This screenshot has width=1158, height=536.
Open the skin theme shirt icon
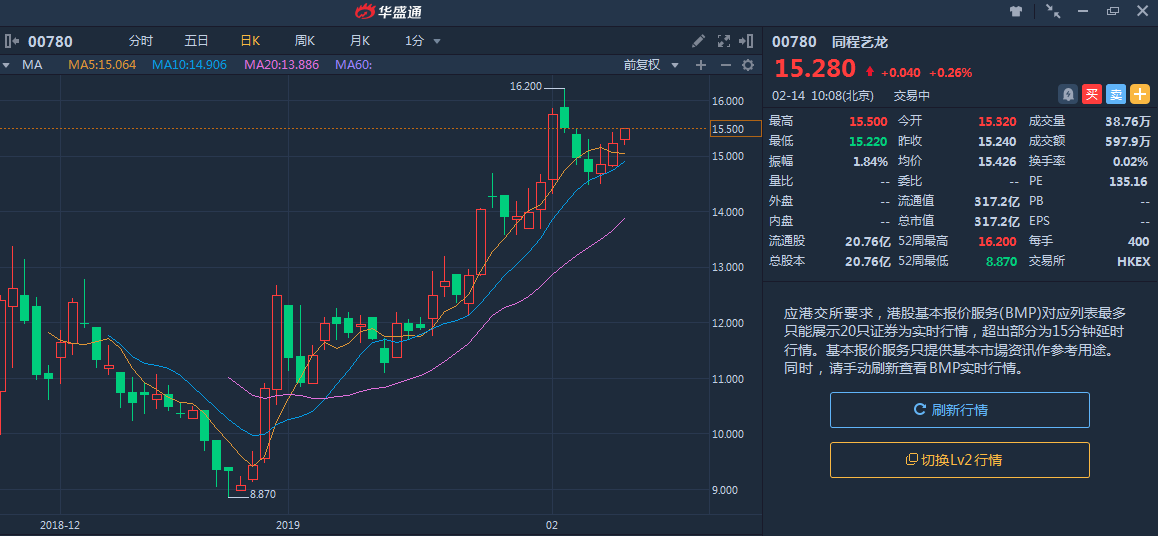coord(1017,12)
